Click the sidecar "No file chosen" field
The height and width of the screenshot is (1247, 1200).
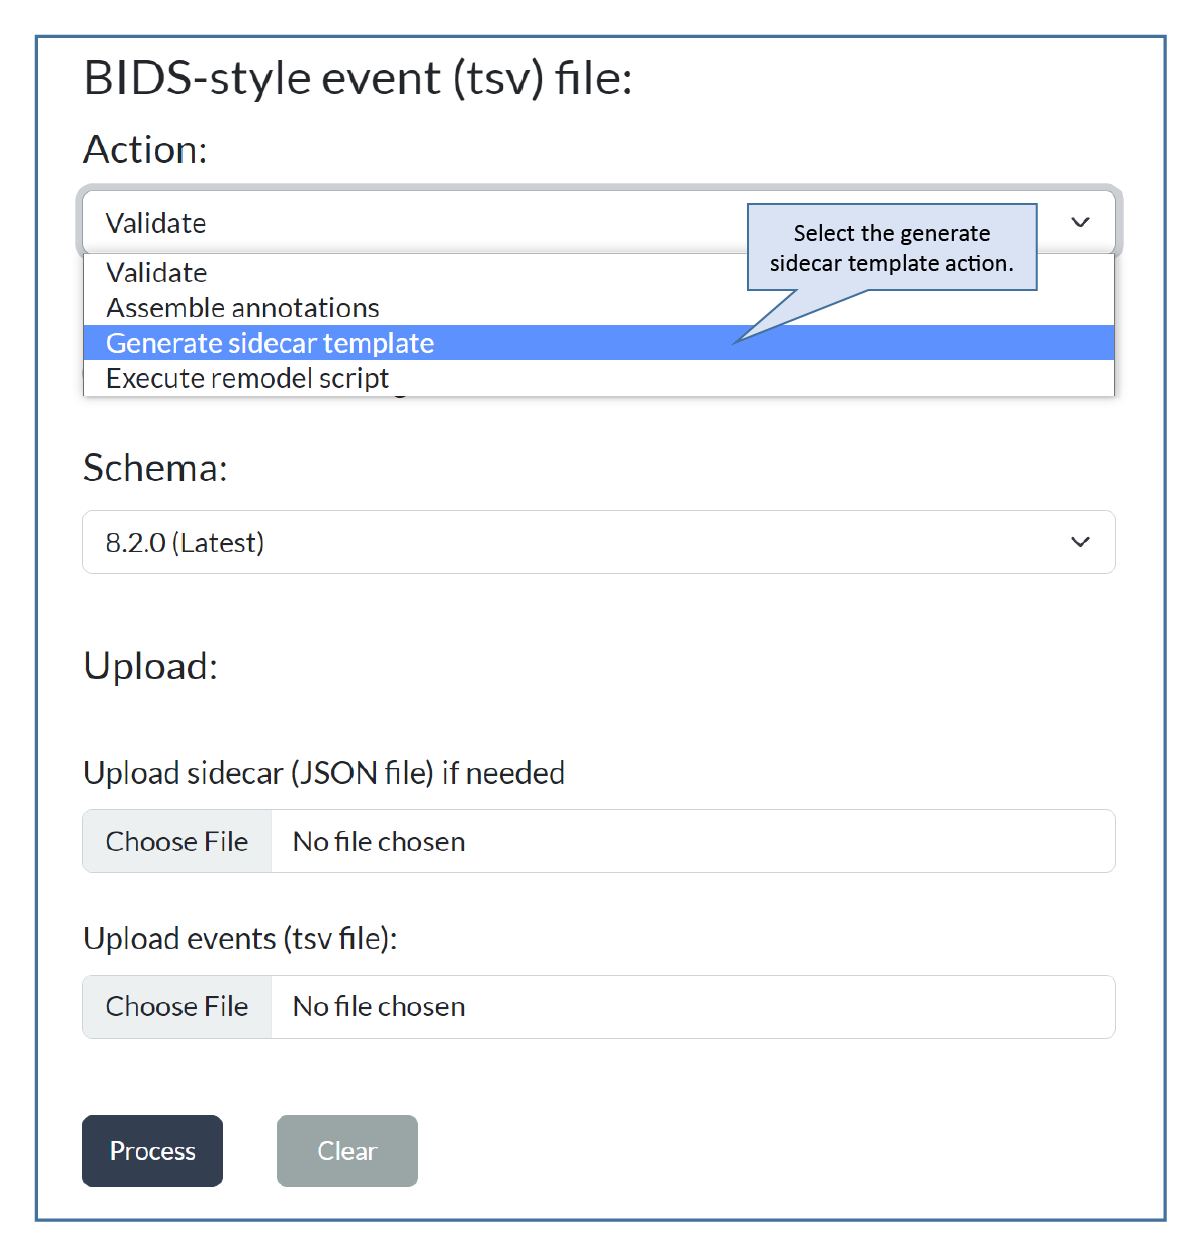point(692,841)
